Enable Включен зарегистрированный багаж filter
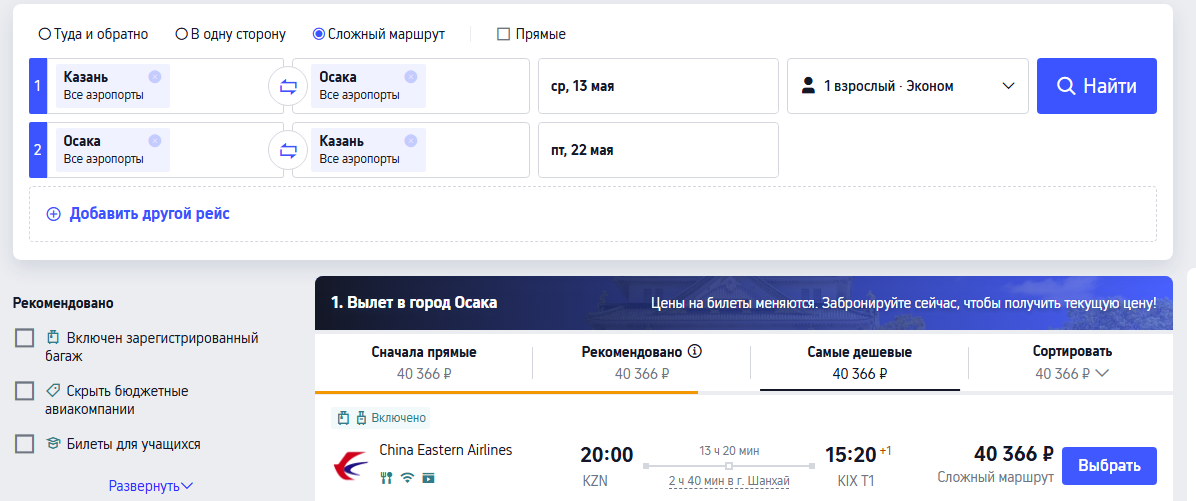The image size is (1196, 501). point(25,338)
